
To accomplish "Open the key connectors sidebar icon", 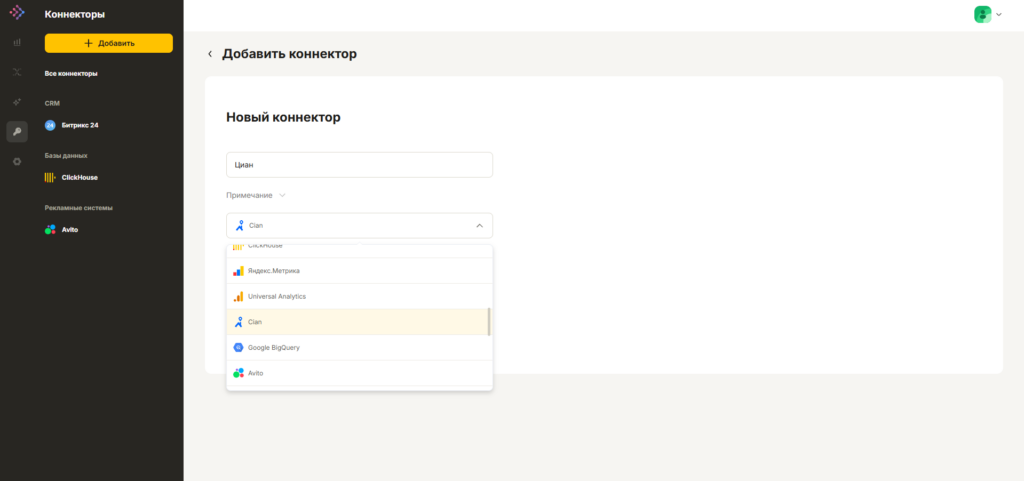I will coord(17,132).
